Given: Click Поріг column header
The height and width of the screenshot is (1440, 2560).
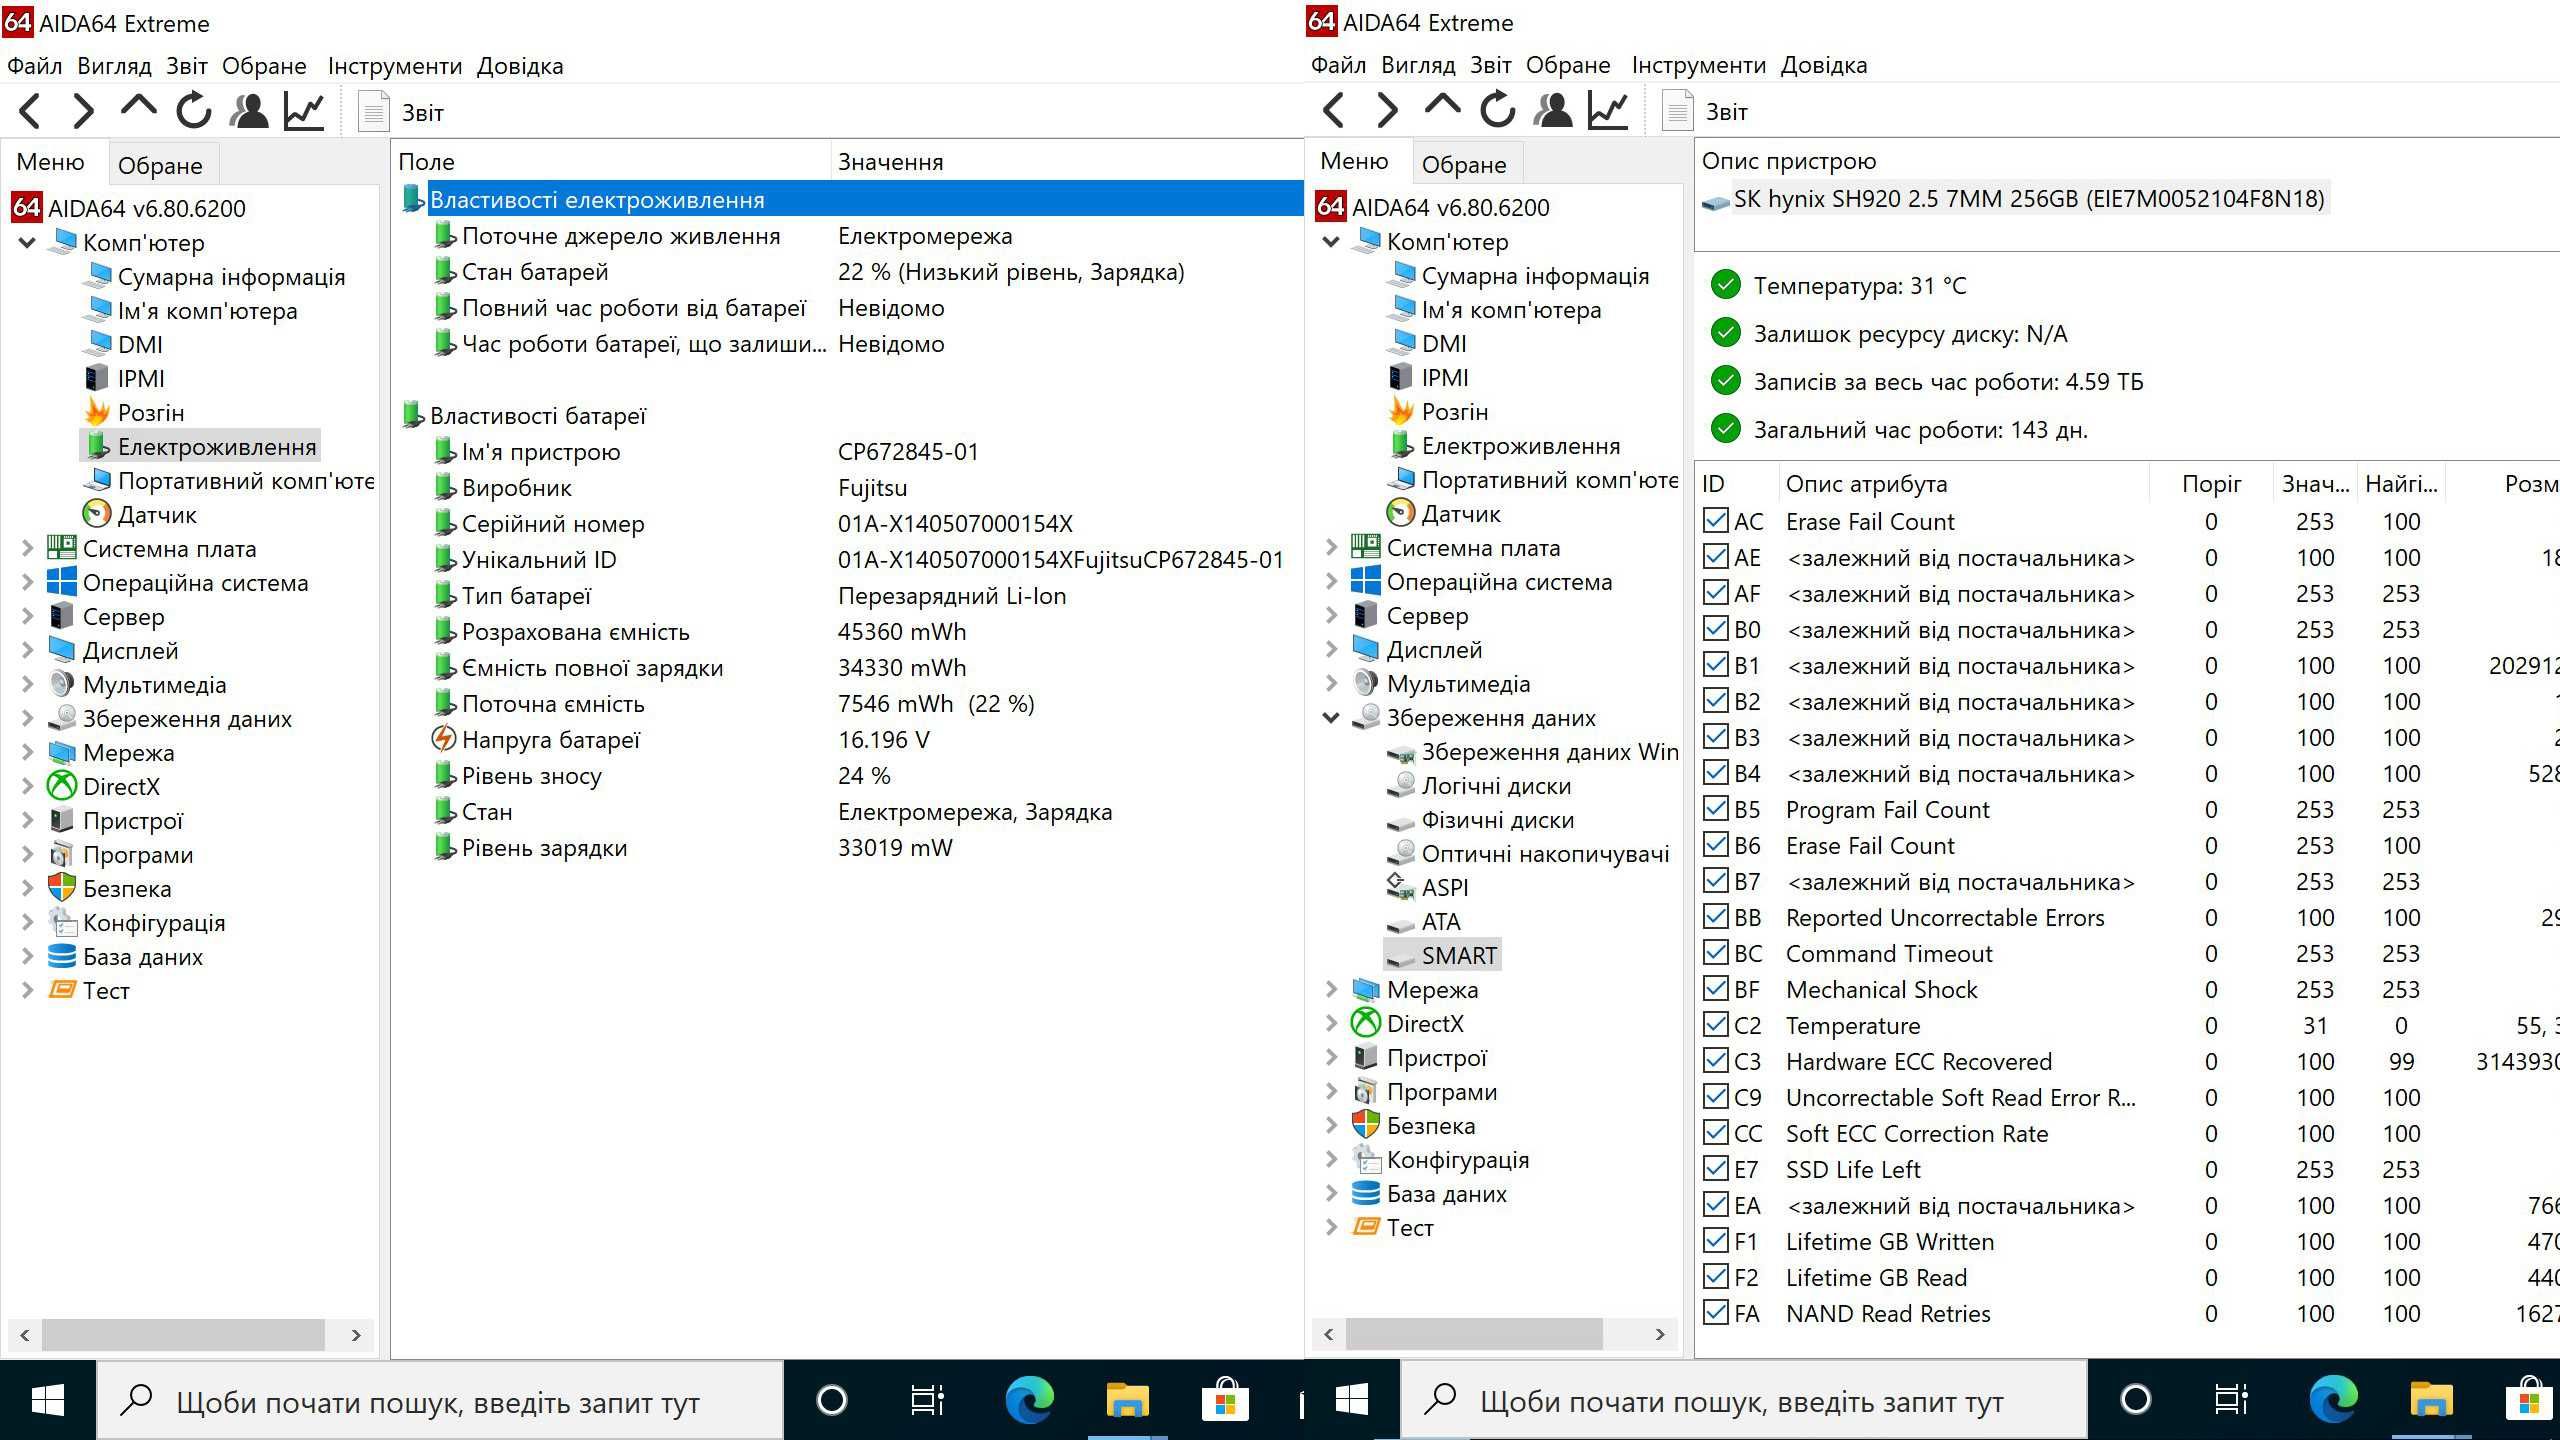Looking at the screenshot, I should pos(2211,484).
